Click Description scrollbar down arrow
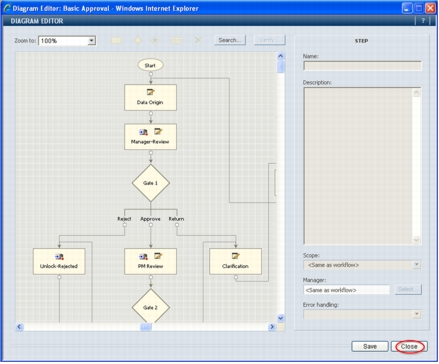 click(417, 240)
